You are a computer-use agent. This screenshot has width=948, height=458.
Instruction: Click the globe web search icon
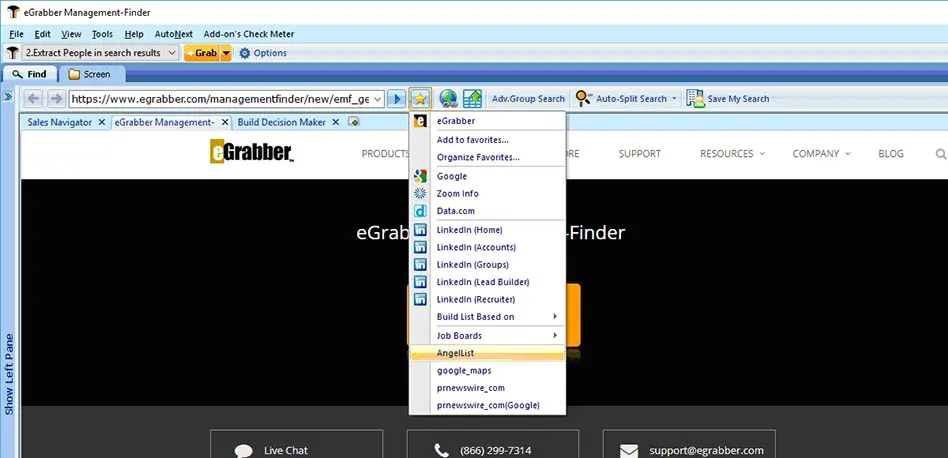point(448,98)
